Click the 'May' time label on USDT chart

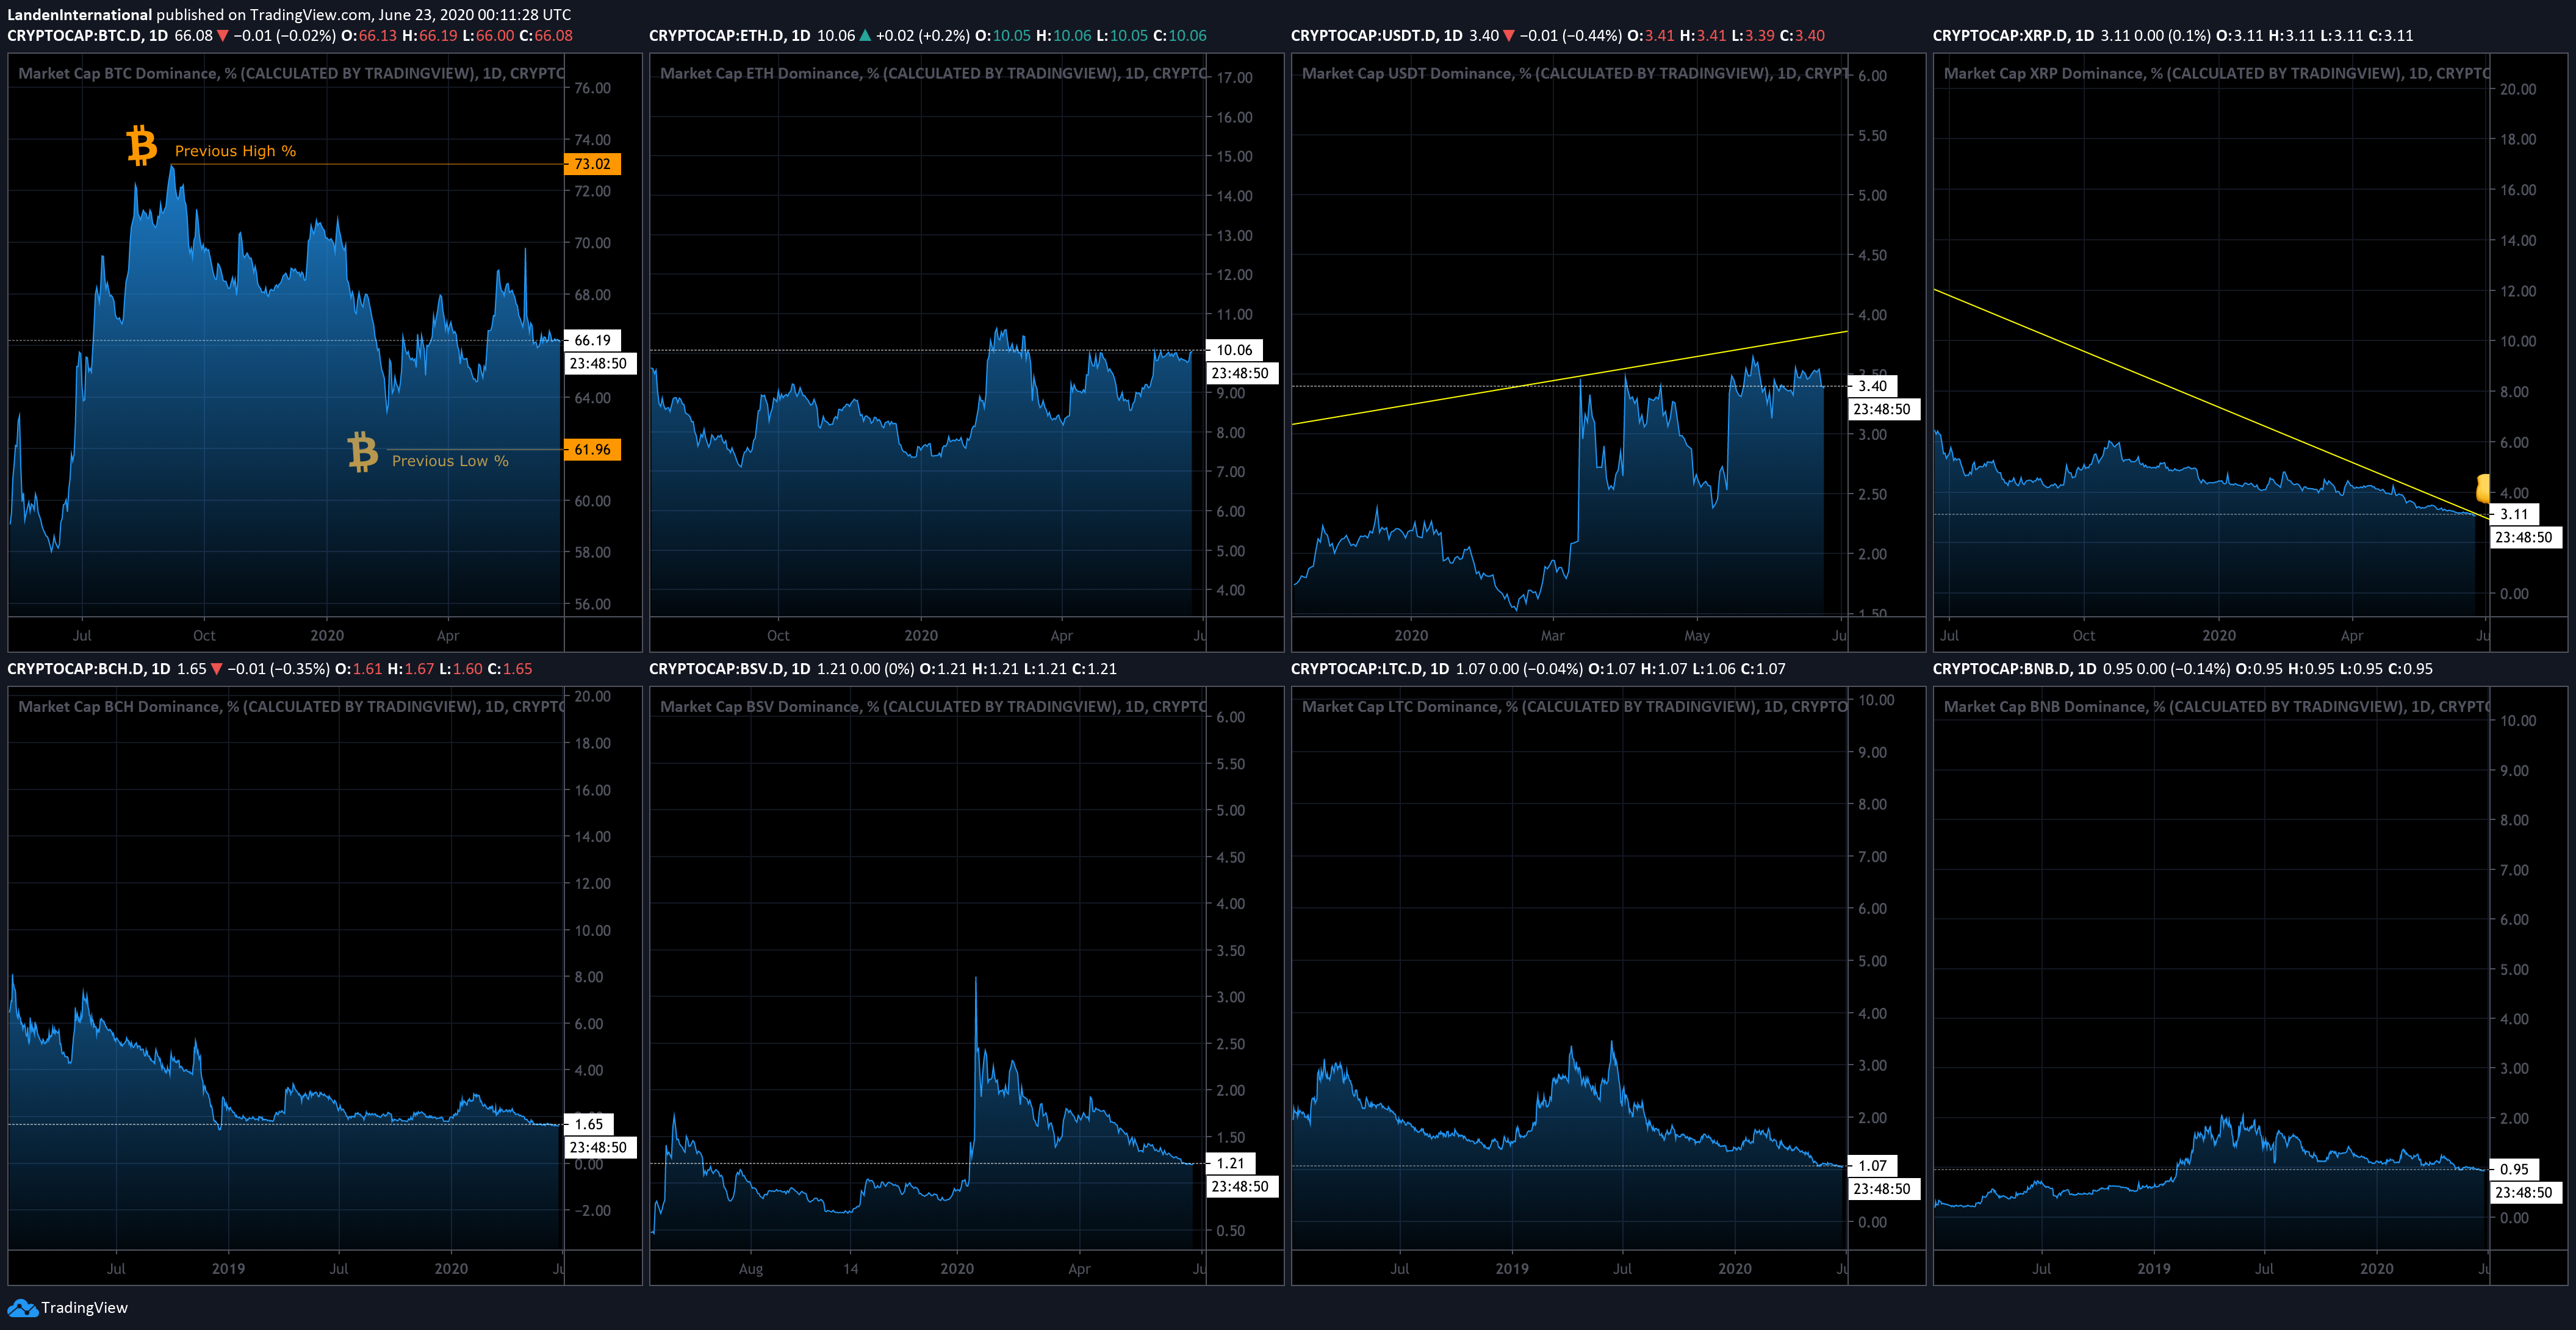[x=1697, y=636]
